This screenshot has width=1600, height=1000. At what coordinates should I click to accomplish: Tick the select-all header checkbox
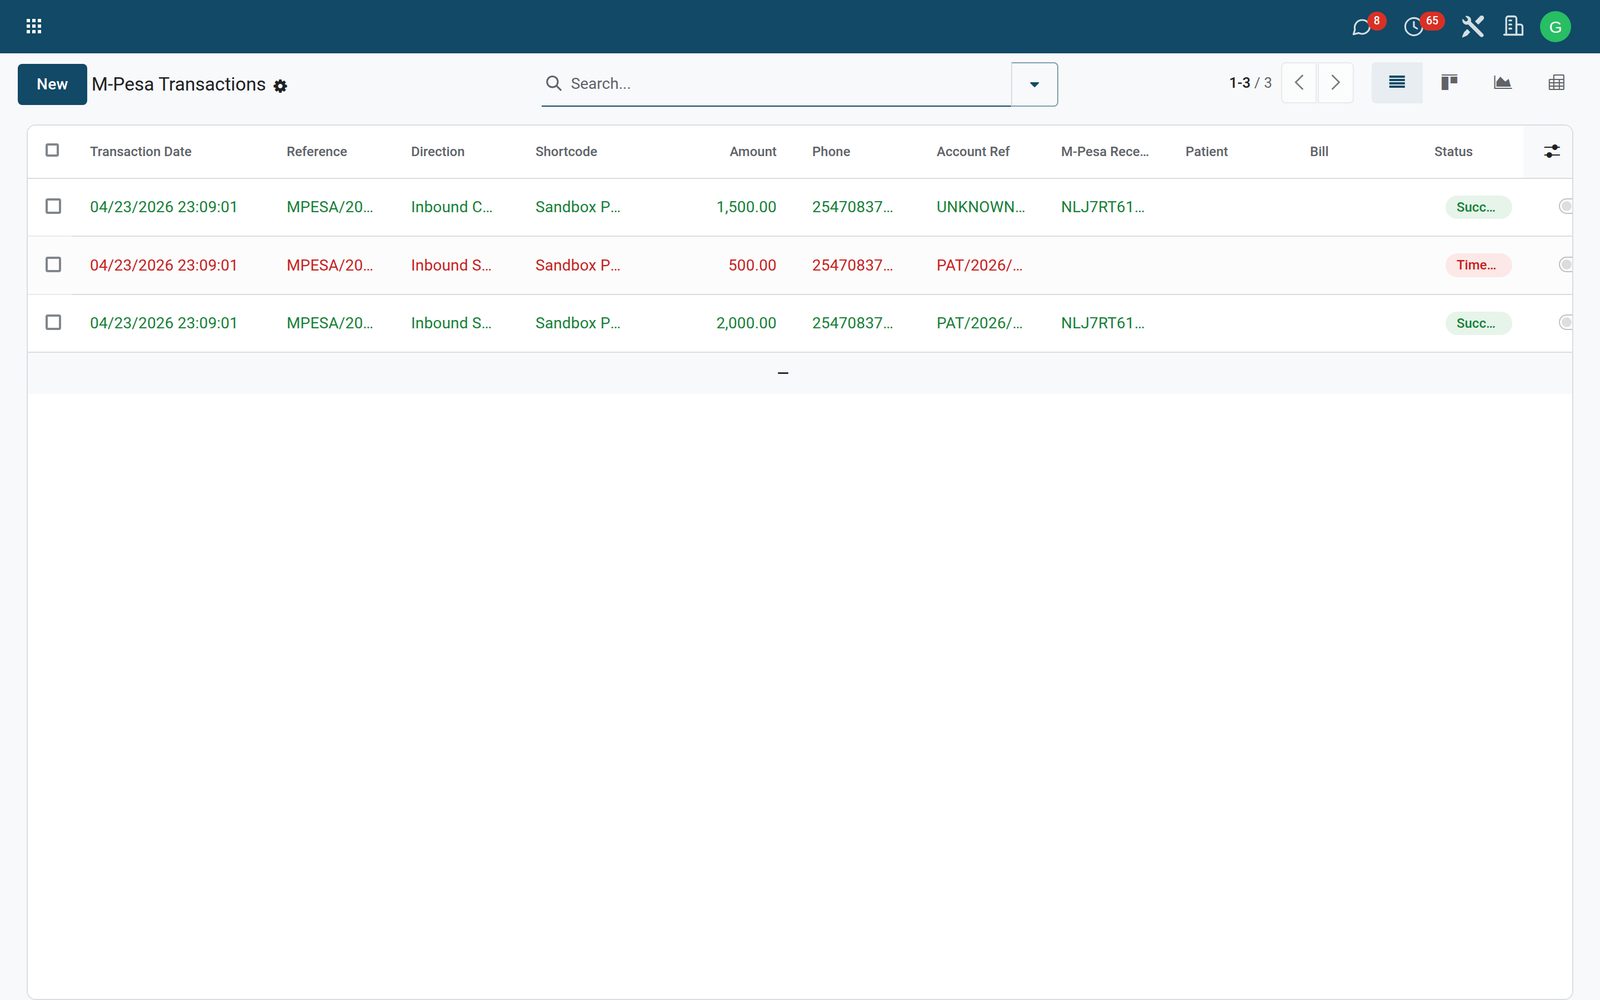point(53,151)
